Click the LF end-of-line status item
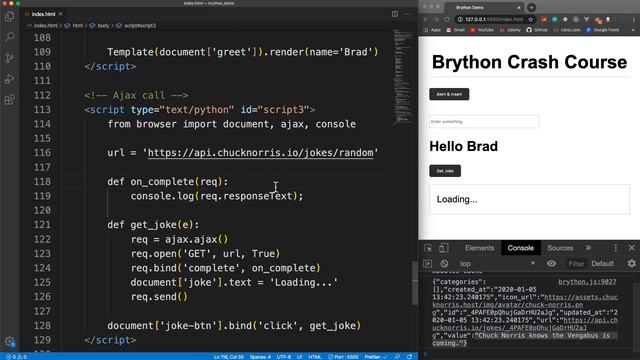The image size is (640, 360). (x=299, y=357)
